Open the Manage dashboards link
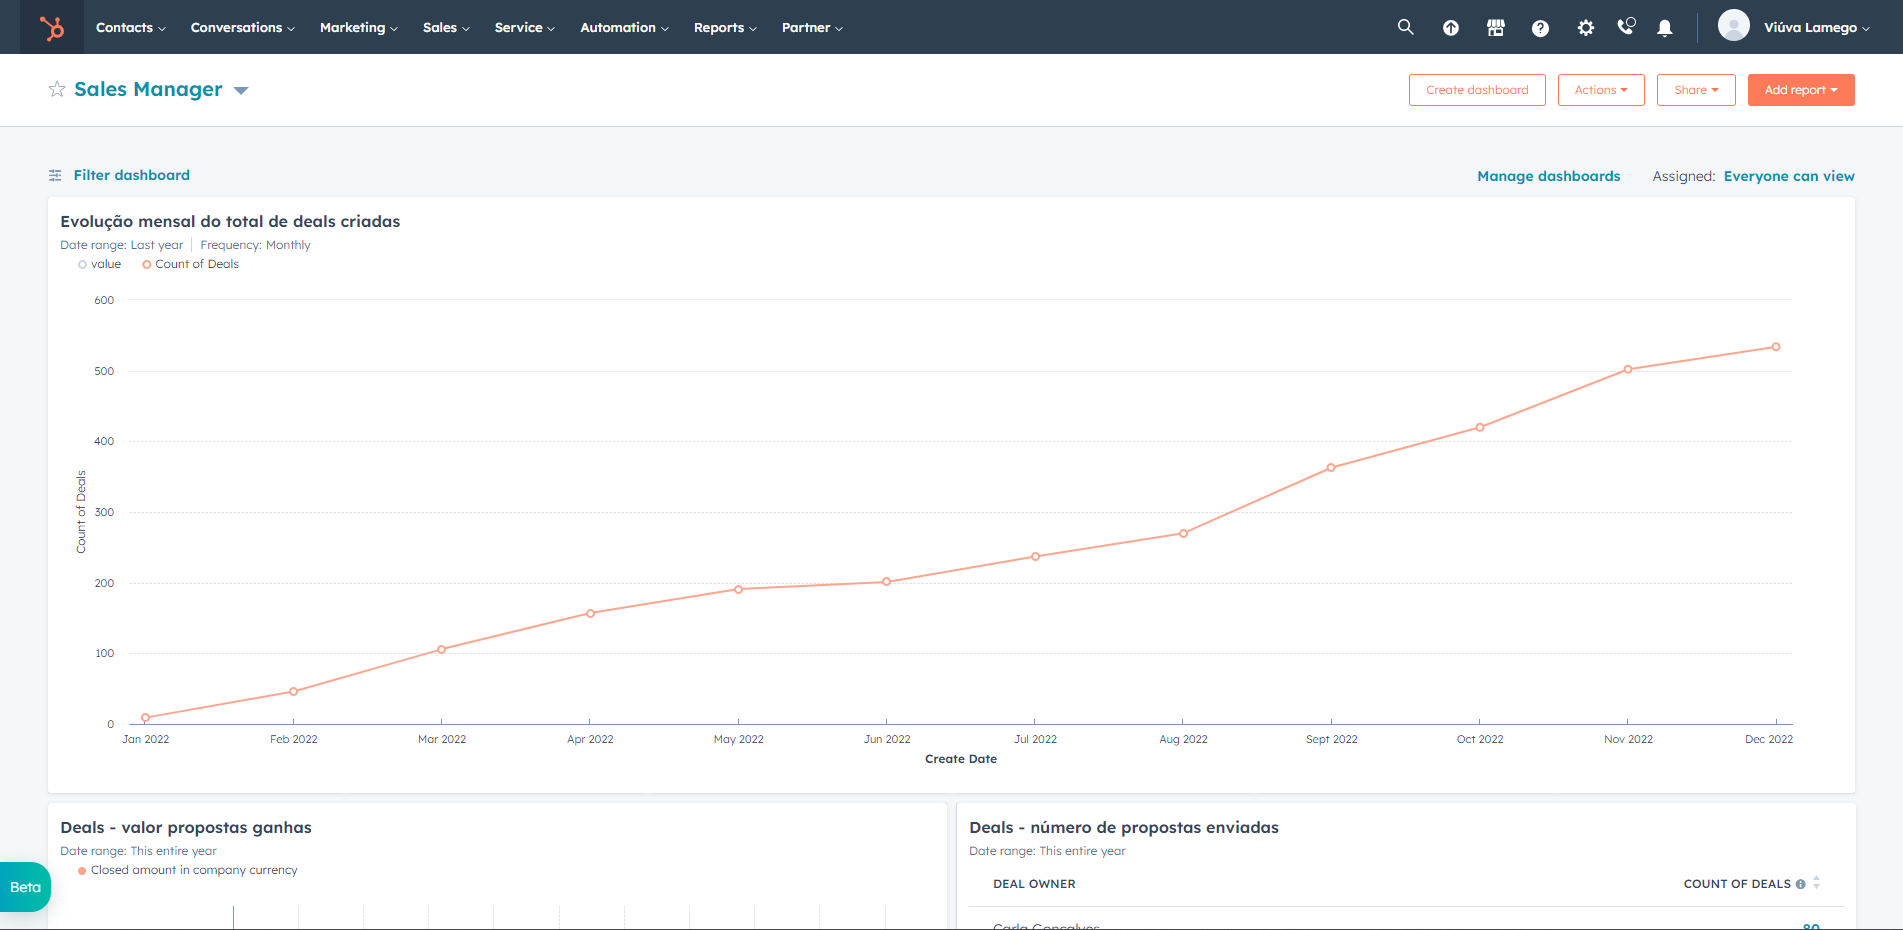This screenshot has width=1903, height=930. (1548, 176)
